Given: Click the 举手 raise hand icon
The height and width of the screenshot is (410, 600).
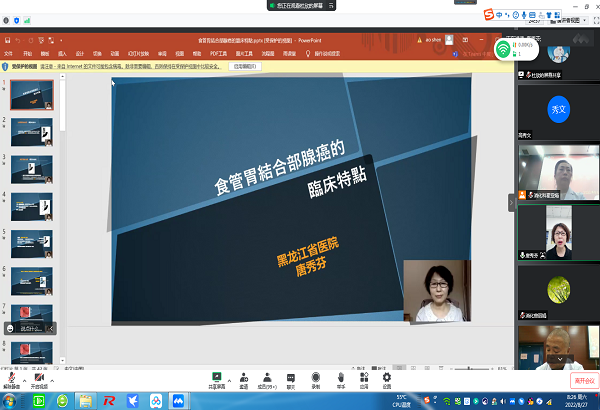Looking at the screenshot, I should pyautogui.click(x=340, y=377).
